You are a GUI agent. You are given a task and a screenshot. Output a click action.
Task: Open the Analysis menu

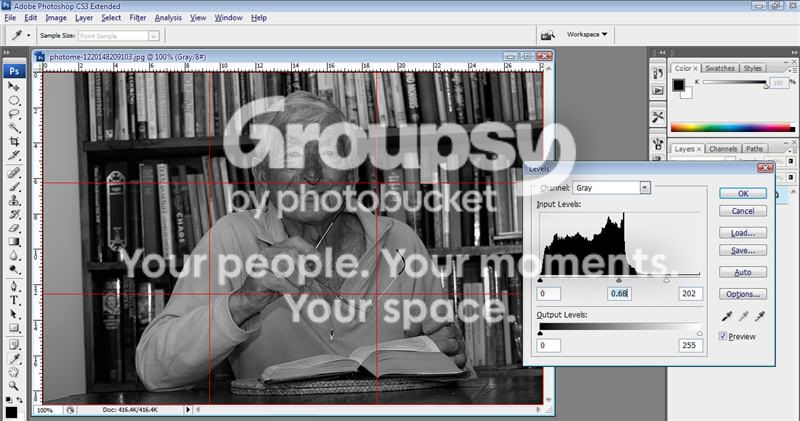coord(168,17)
